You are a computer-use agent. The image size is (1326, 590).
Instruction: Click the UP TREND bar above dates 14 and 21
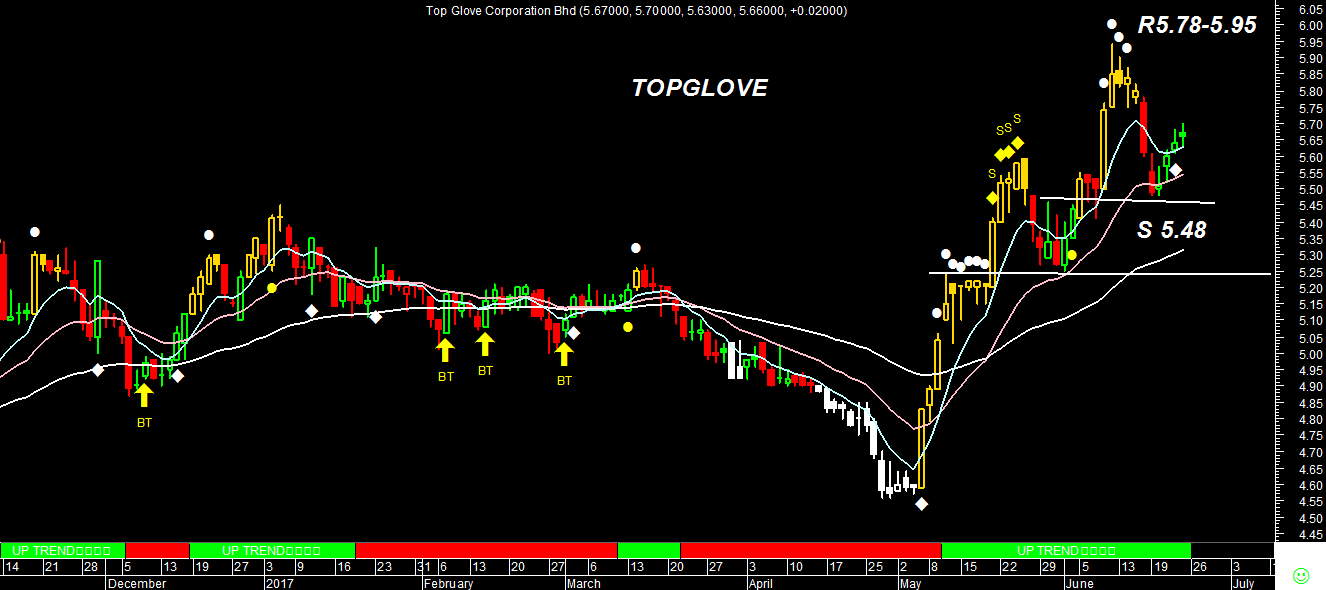click(63, 550)
